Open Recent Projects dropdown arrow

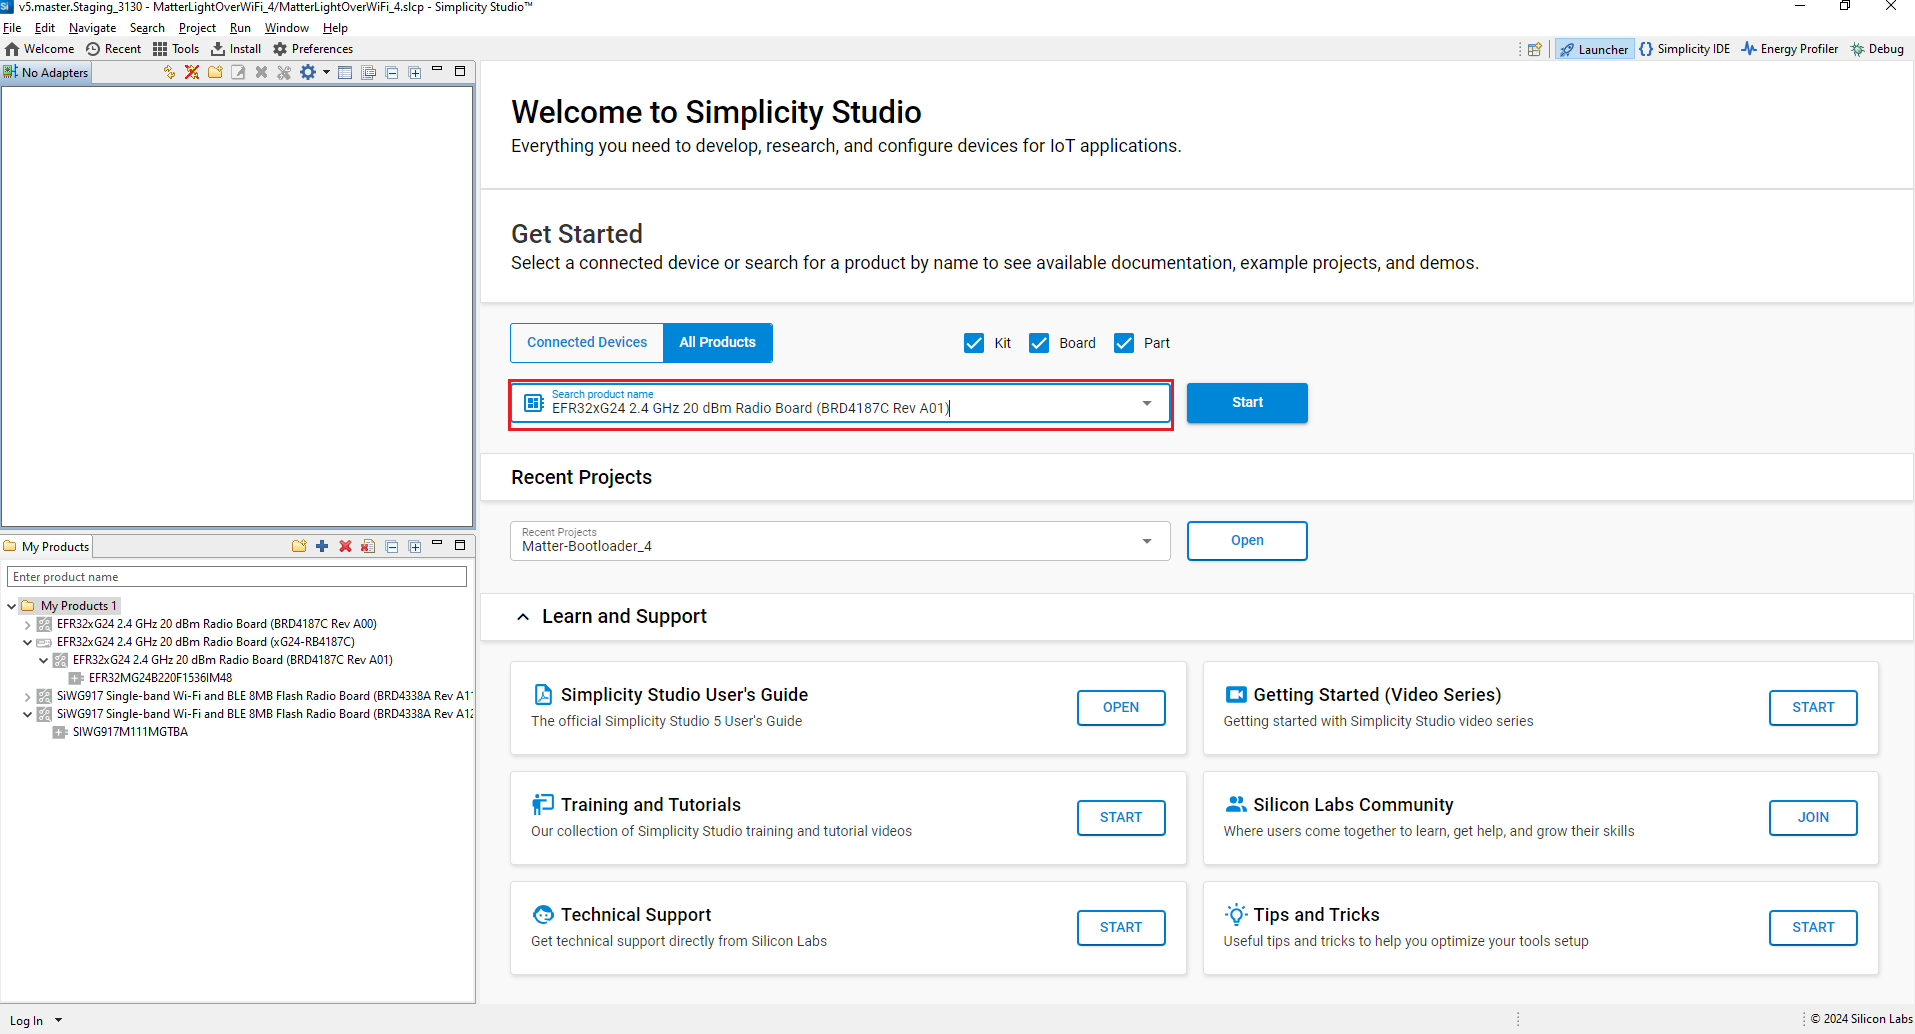click(x=1147, y=541)
